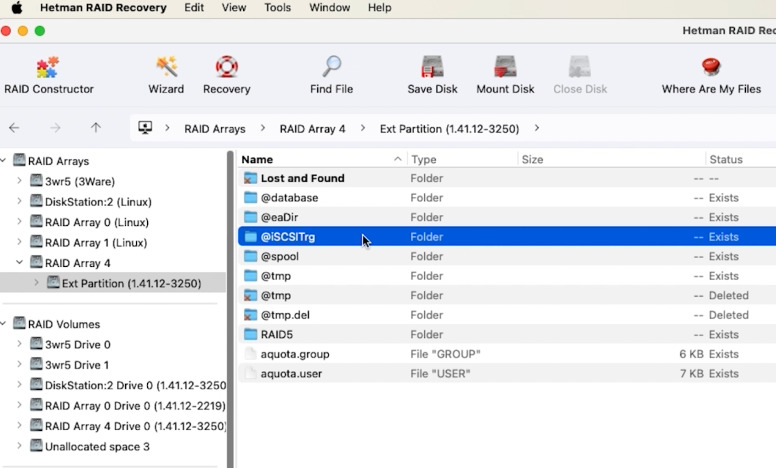Select the existing @tmp folder row
Screen dimensions: 776x468
[507, 276]
